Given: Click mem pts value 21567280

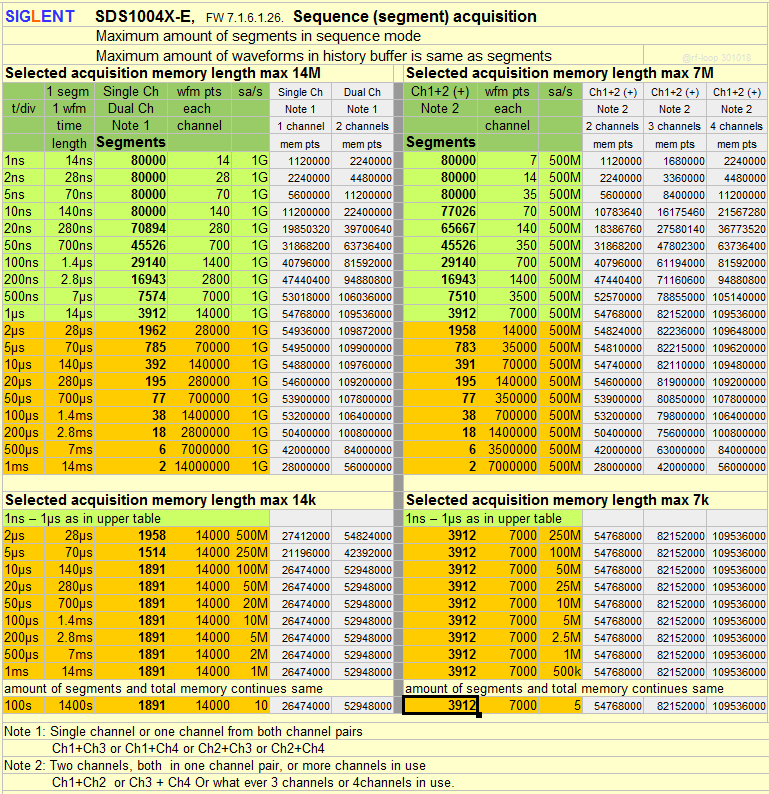Looking at the screenshot, I should [x=737, y=212].
